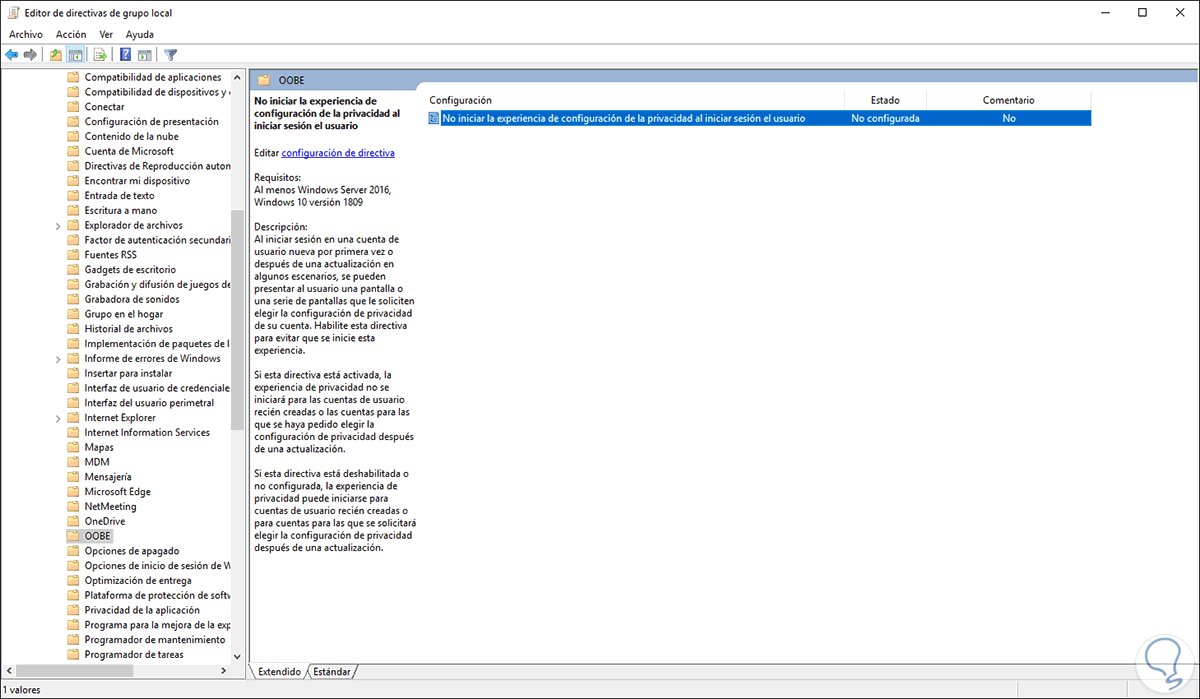Click the Forward arrow toolbar icon
Viewport: 1200px width, 699px height.
(30, 55)
